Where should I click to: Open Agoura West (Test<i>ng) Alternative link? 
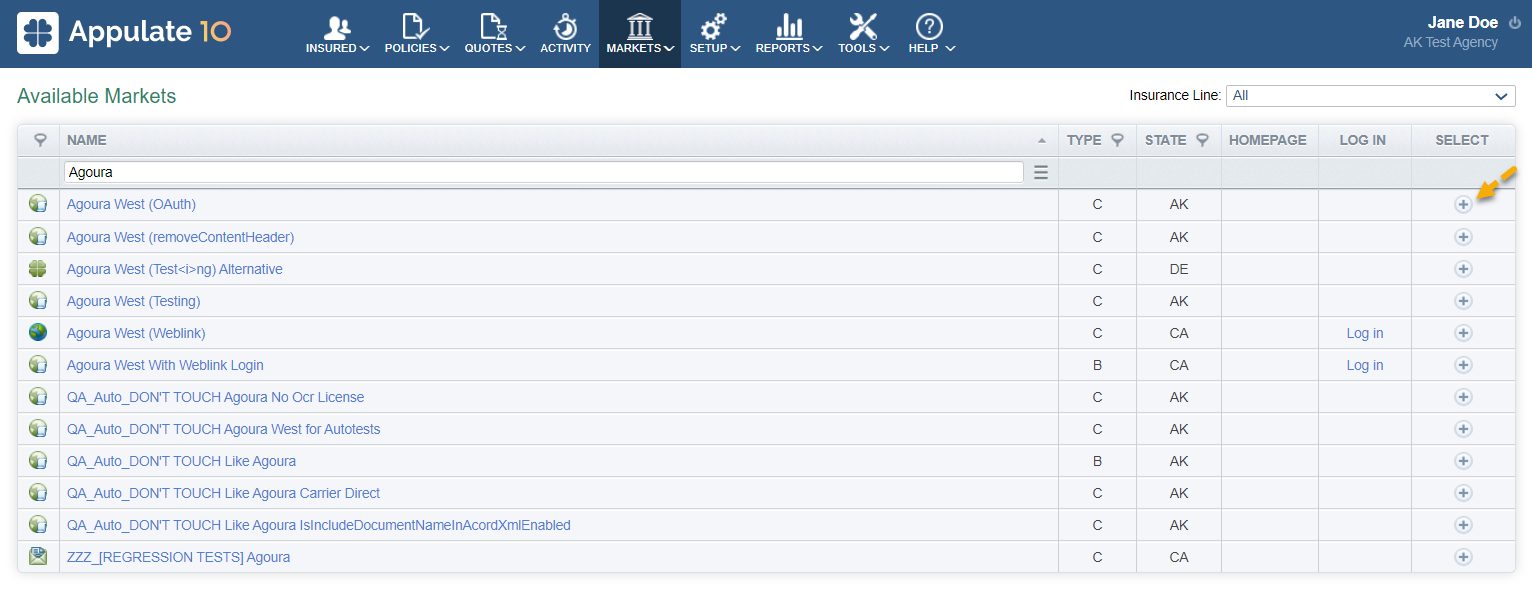(x=175, y=269)
